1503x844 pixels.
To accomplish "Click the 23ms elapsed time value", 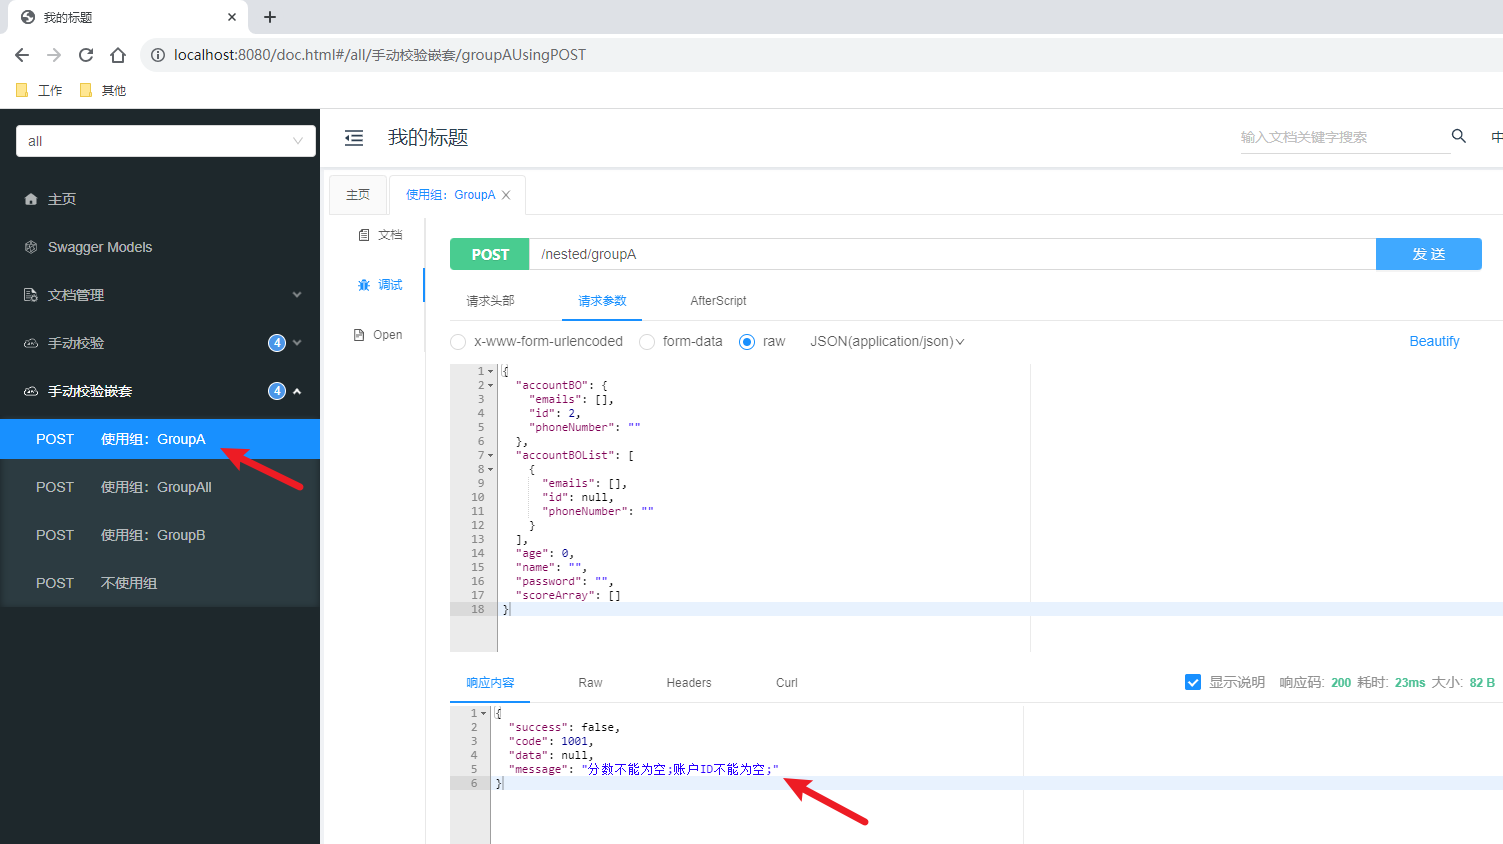I will tap(1410, 683).
